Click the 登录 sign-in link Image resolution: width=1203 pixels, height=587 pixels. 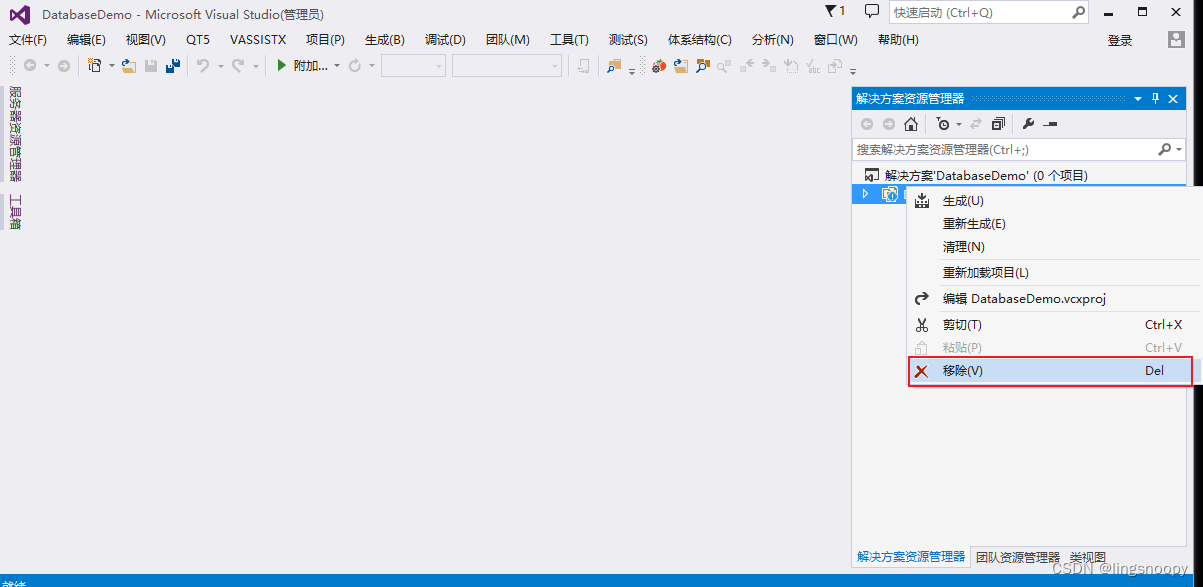pos(1120,40)
